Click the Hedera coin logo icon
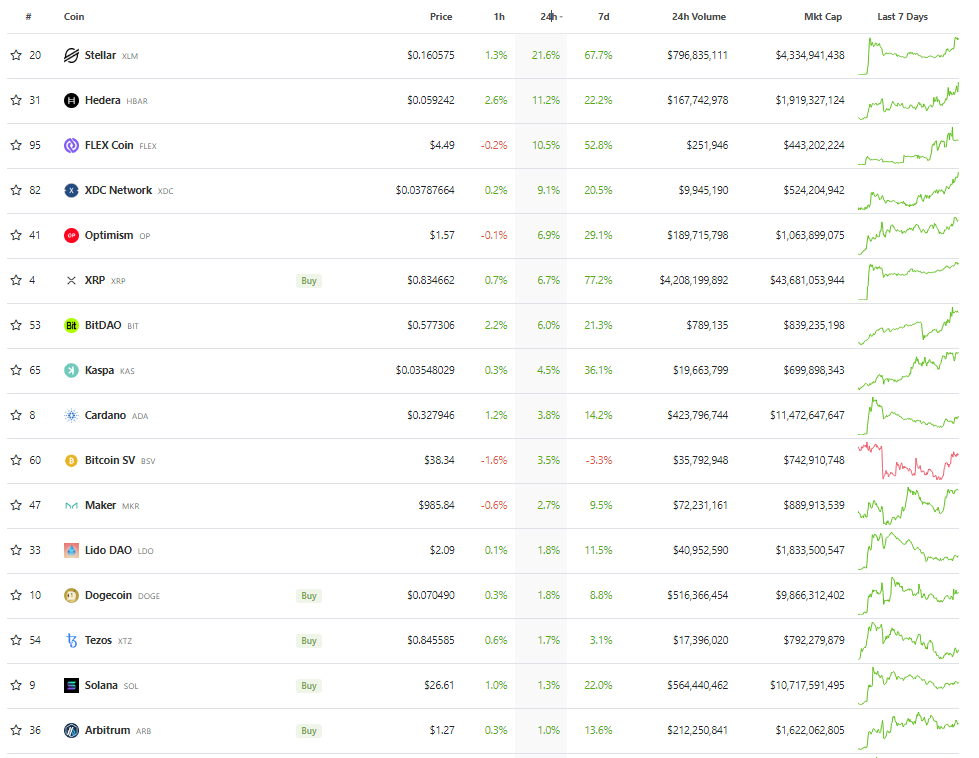979x758 pixels. click(x=71, y=101)
